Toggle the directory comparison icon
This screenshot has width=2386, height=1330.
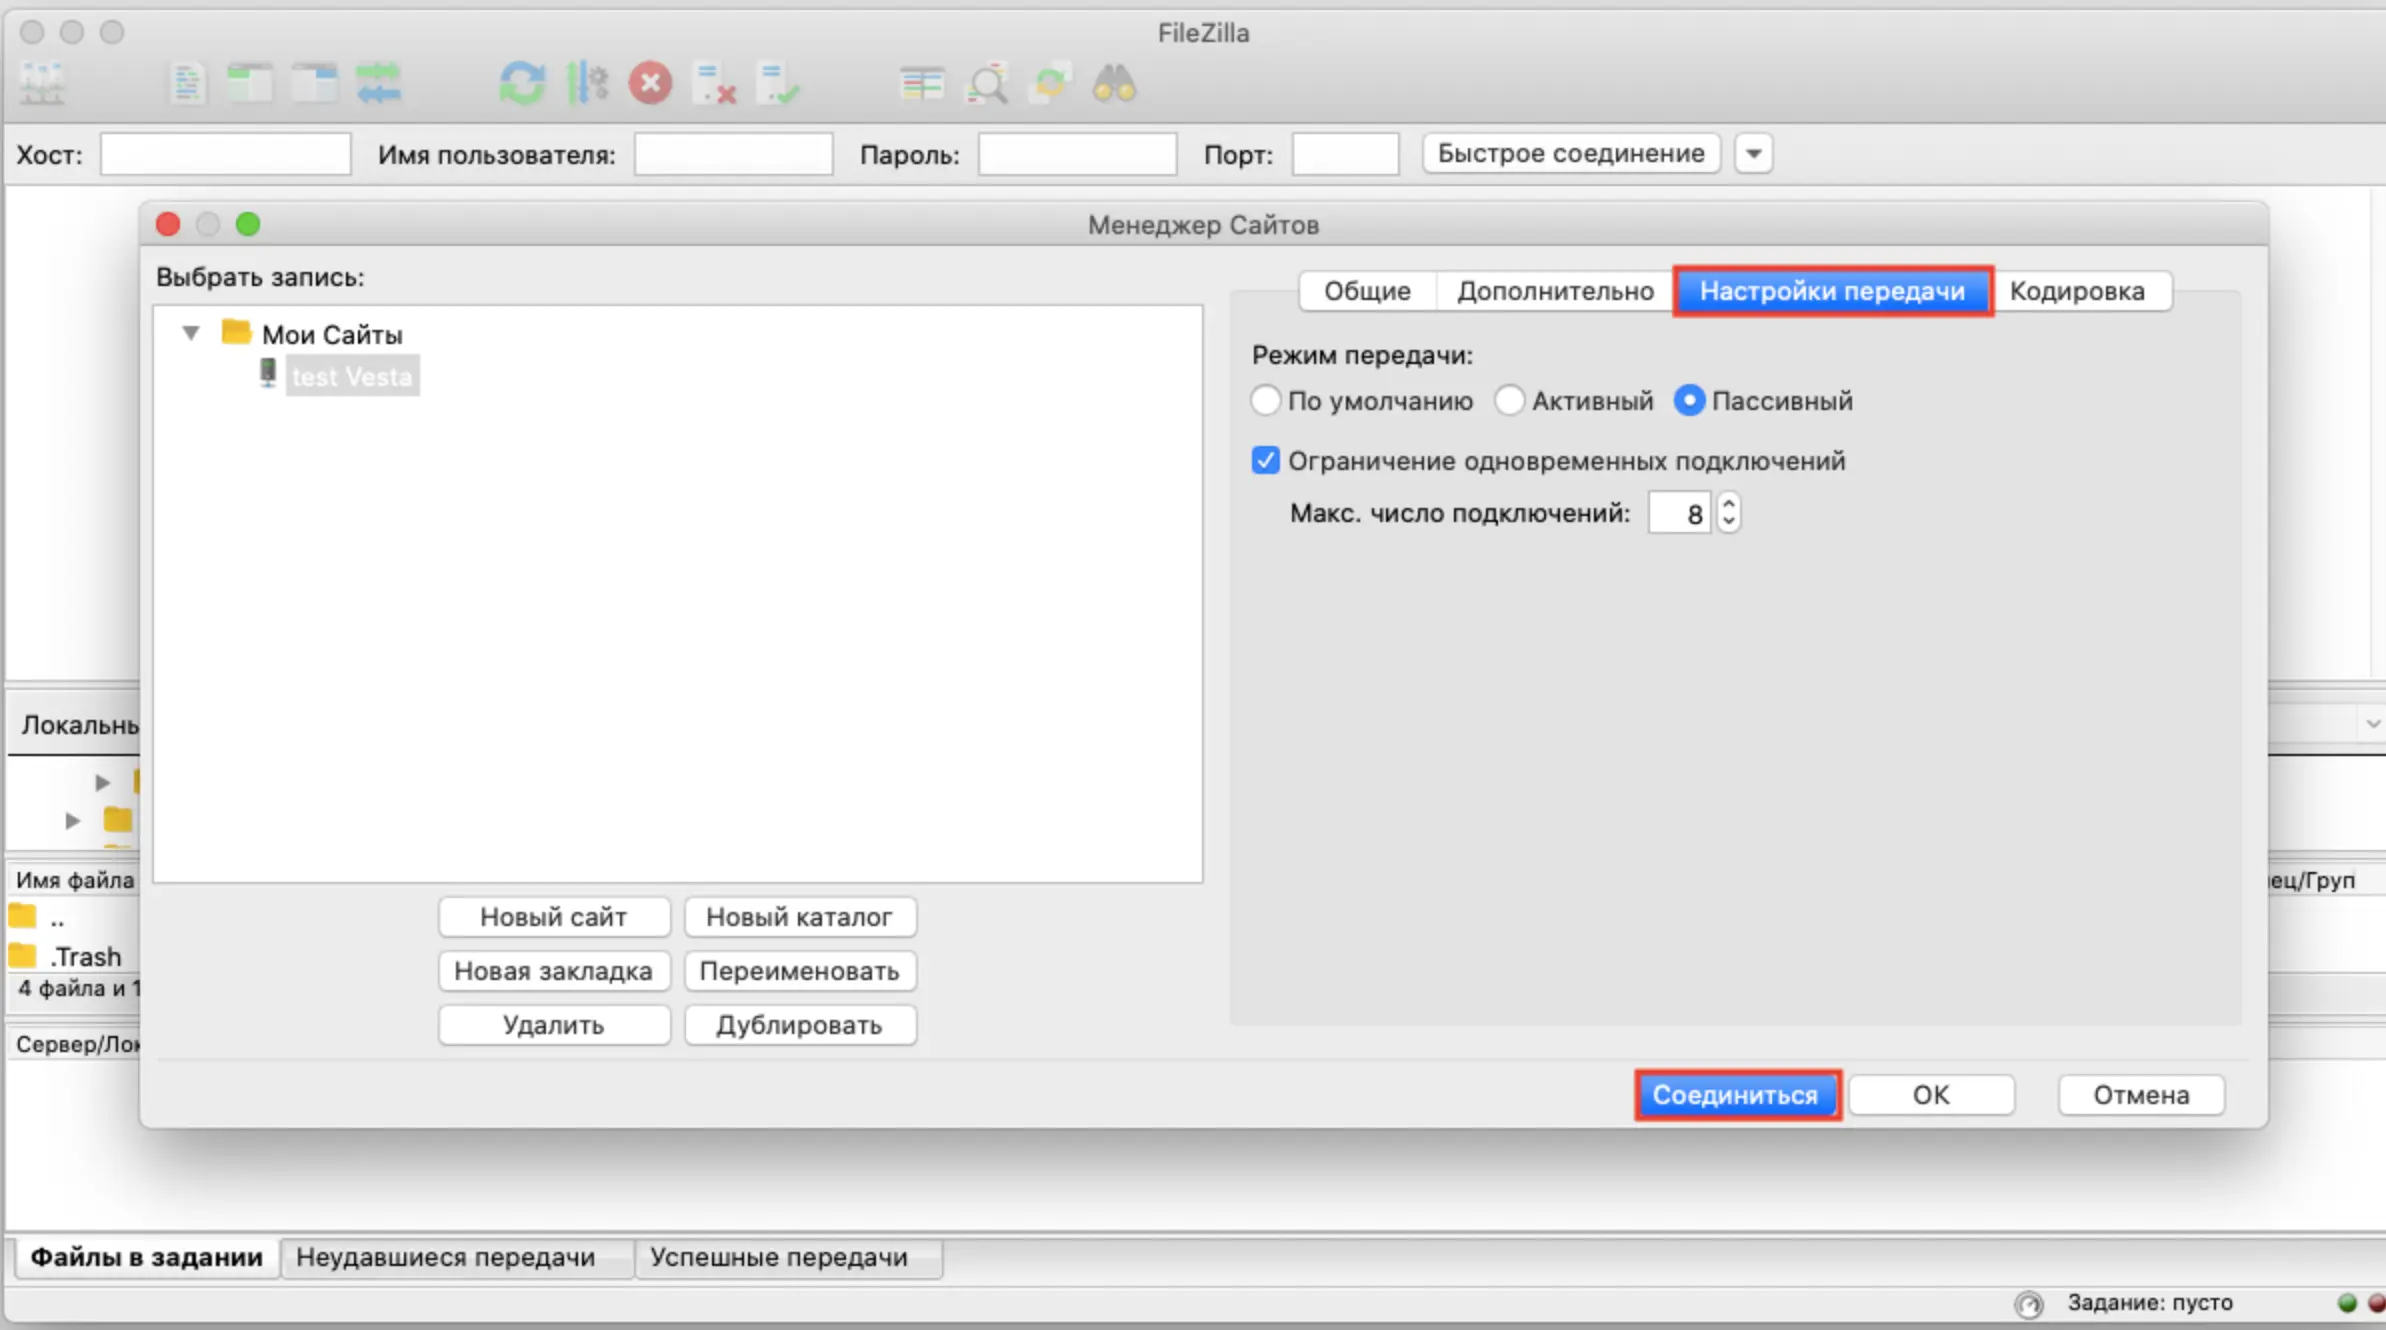click(986, 84)
